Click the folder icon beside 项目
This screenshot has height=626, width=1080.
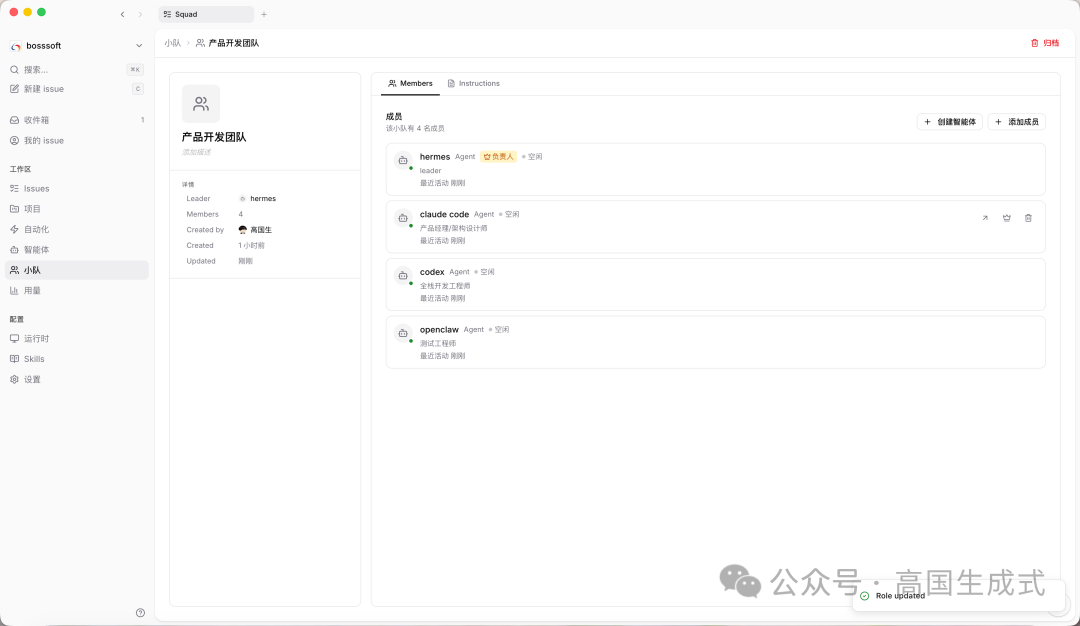tap(14, 209)
